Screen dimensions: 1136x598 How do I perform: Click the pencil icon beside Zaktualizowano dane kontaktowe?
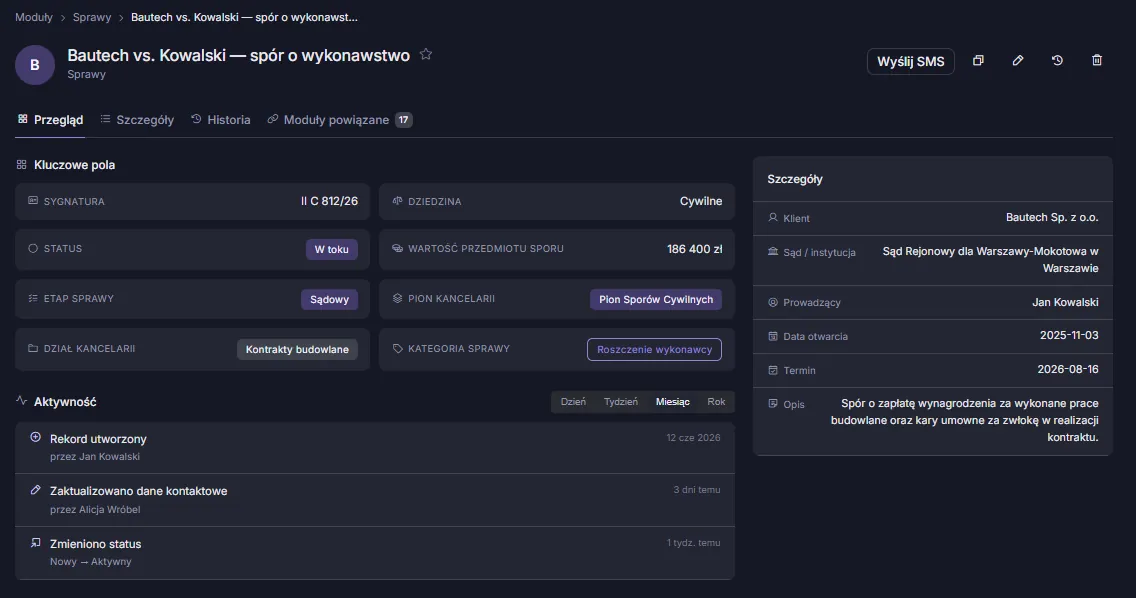click(x=36, y=490)
